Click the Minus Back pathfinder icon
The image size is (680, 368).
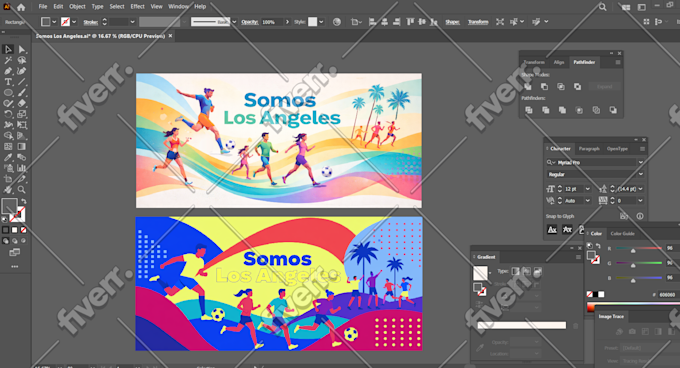click(x=613, y=110)
